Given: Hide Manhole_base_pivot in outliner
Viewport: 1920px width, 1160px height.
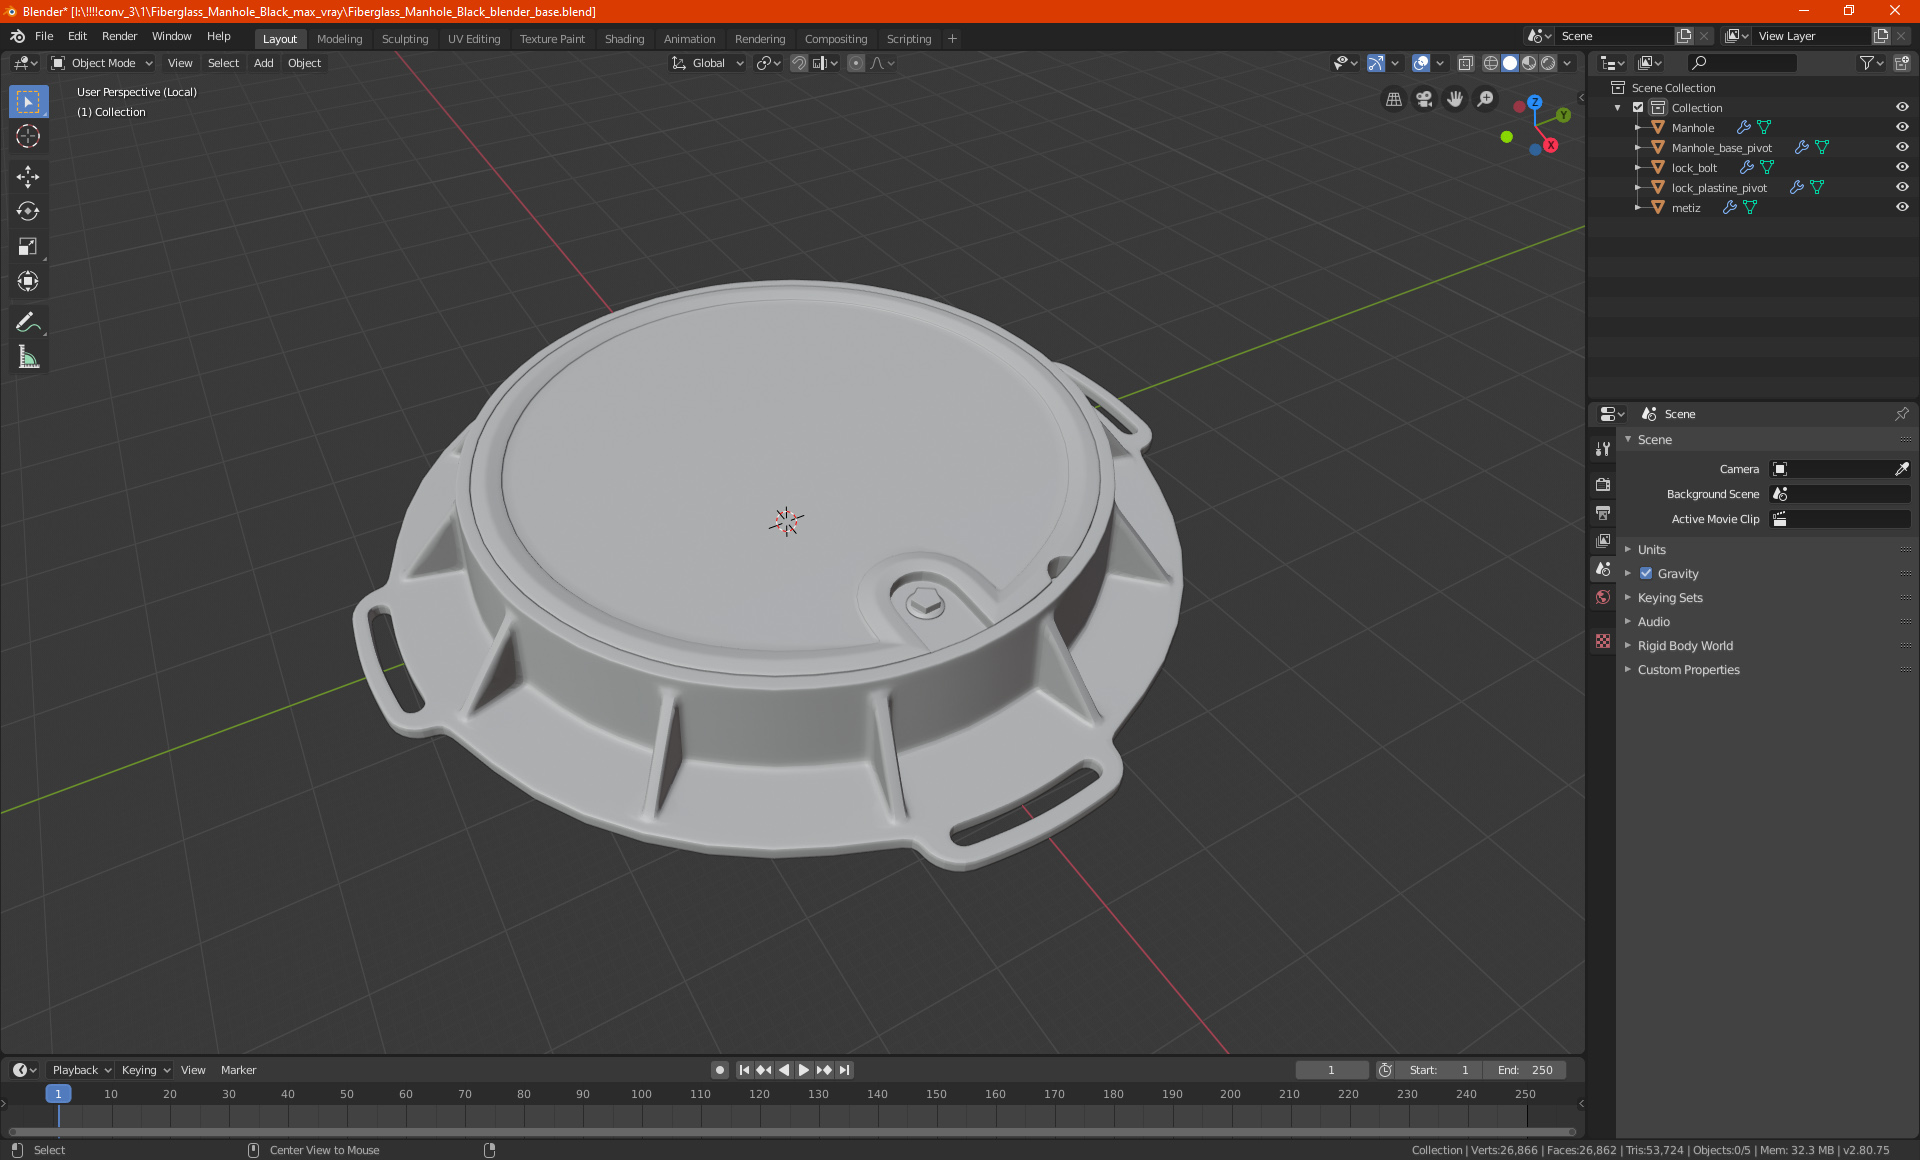Looking at the screenshot, I should coord(1902,147).
